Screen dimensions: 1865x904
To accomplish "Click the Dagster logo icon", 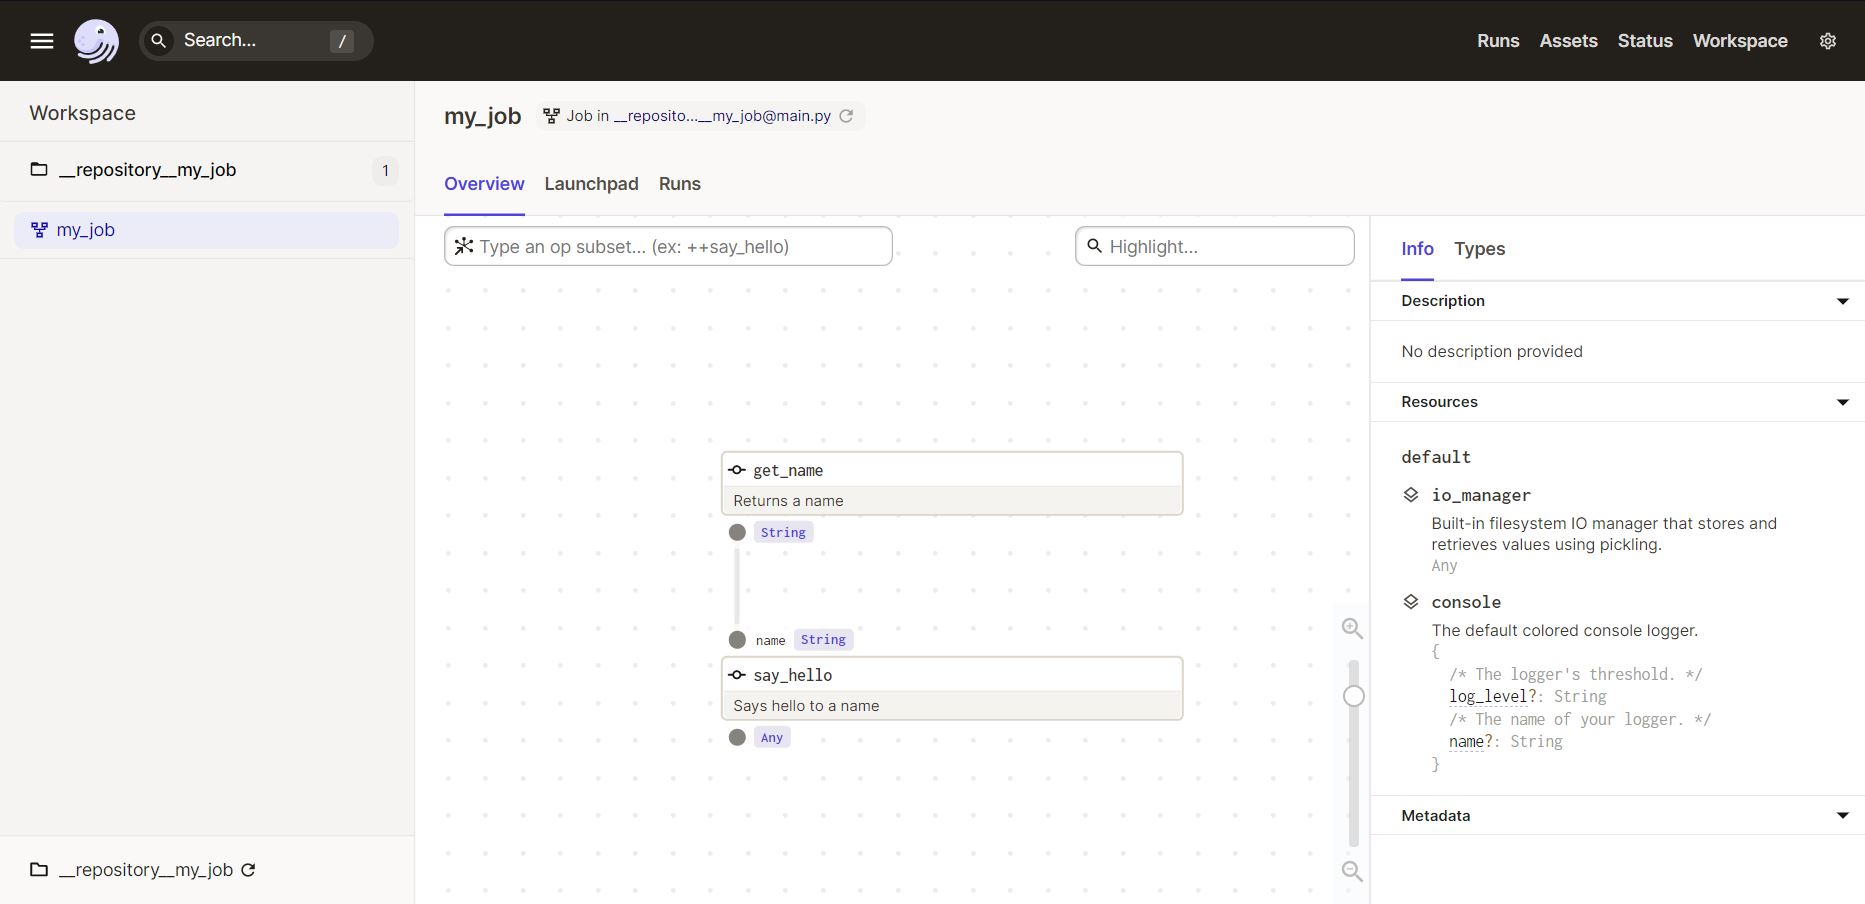I will 96,41.
